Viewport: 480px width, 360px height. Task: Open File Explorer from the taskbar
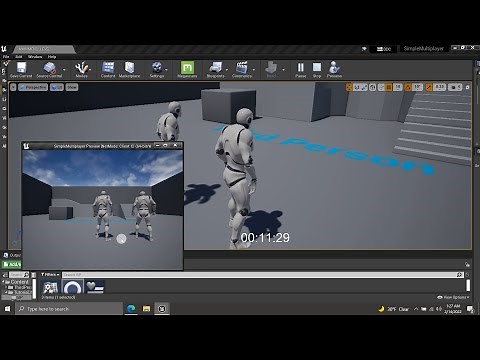point(146,309)
